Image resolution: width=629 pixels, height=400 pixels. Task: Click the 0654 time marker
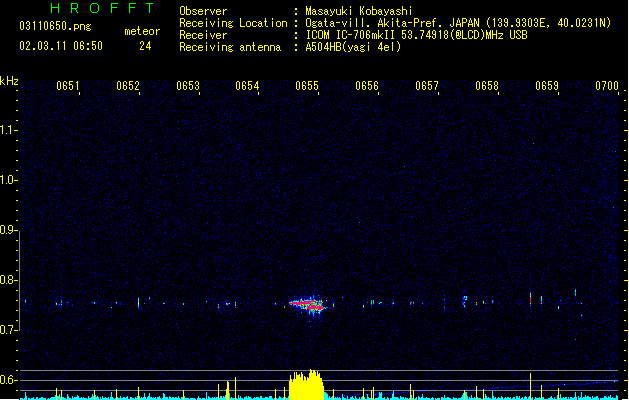(247, 86)
